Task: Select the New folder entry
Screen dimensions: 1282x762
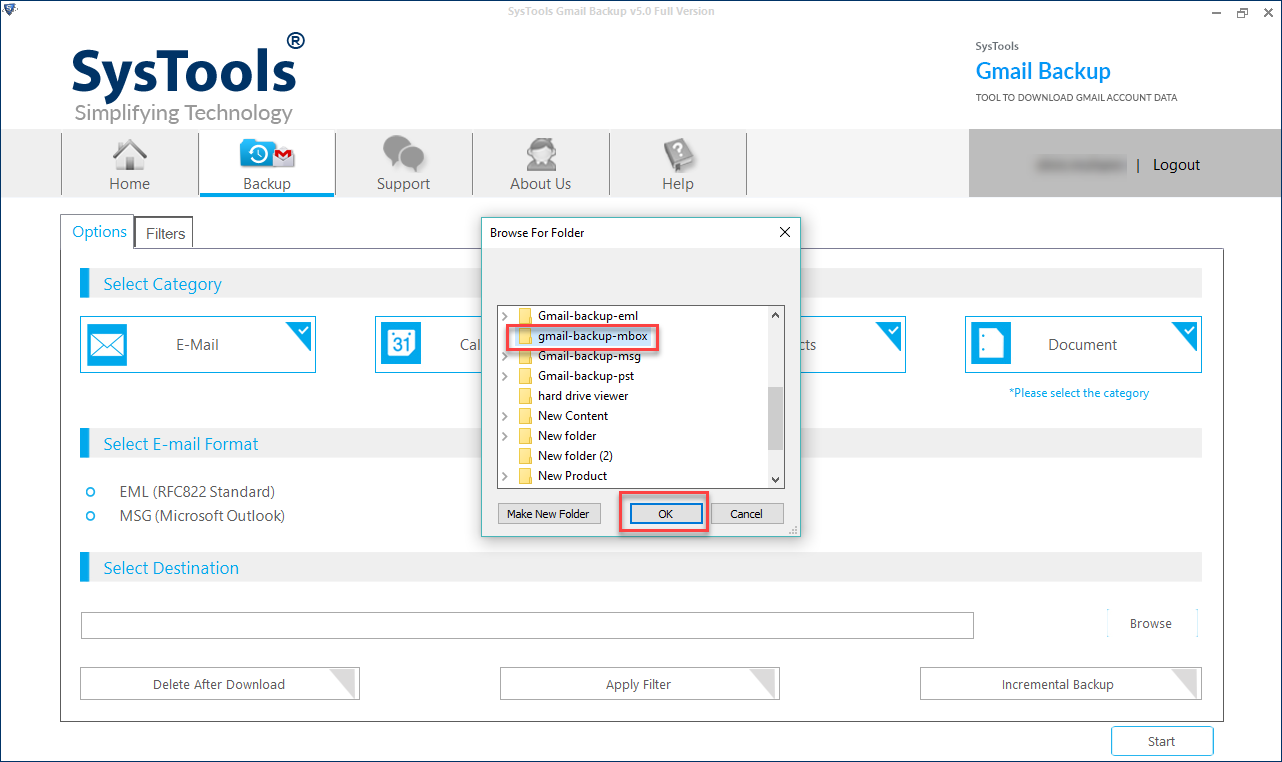Action: coord(567,436)
